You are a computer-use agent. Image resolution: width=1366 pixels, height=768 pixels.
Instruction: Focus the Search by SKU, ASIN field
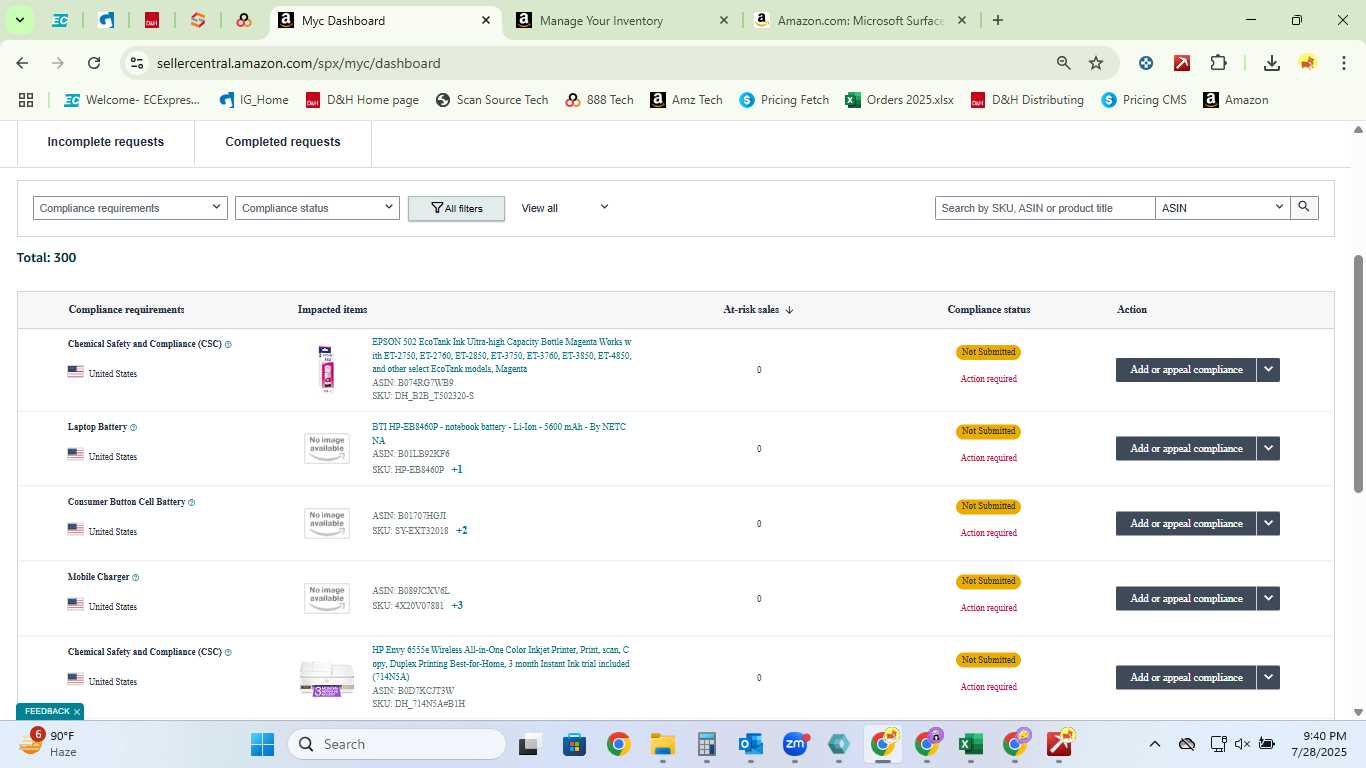tap(1045, 208)
